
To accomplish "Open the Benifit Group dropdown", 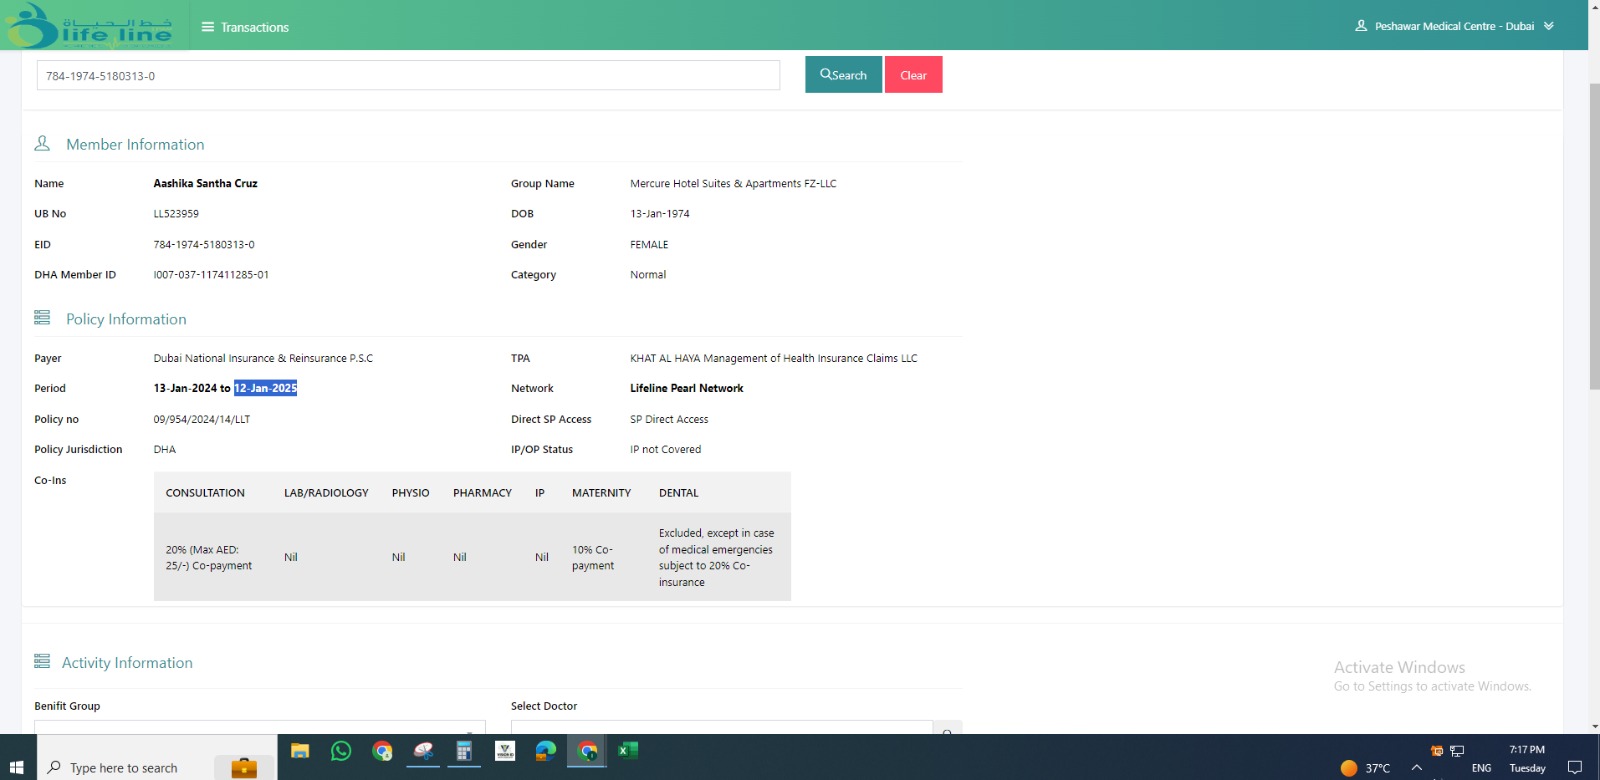I will tap(259, 727).
